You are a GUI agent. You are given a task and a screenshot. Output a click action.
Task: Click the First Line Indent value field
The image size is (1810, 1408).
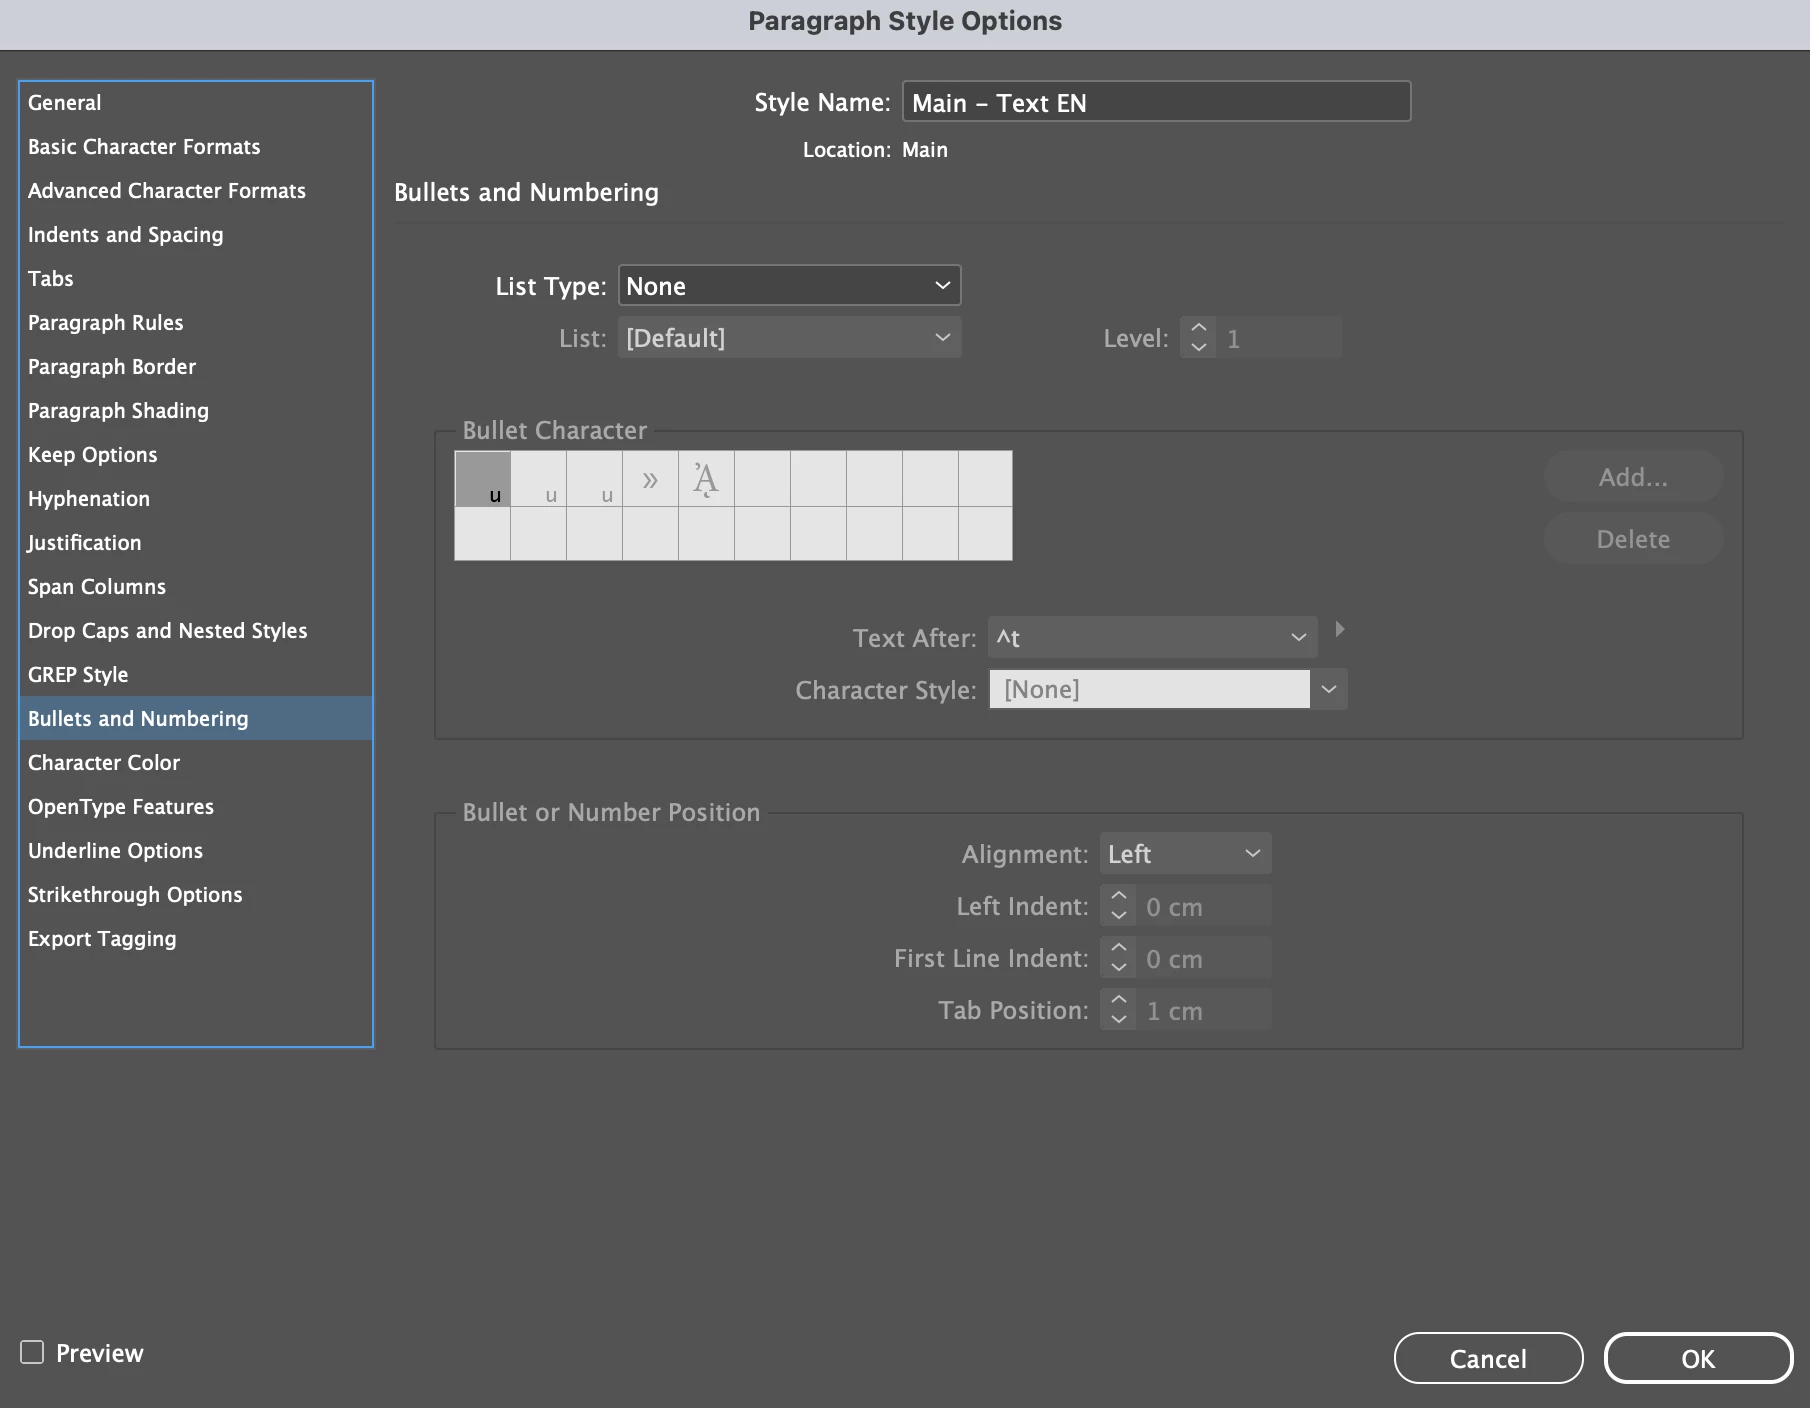click(1203, 958)
